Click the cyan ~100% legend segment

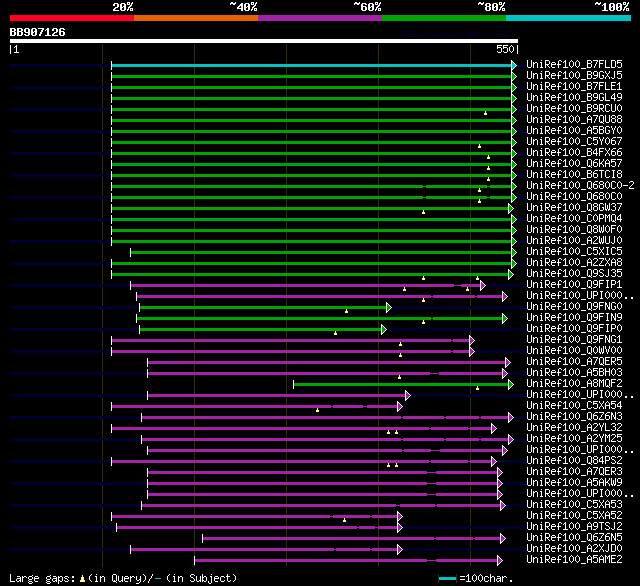pyautogui.click(x=569, y=18)
